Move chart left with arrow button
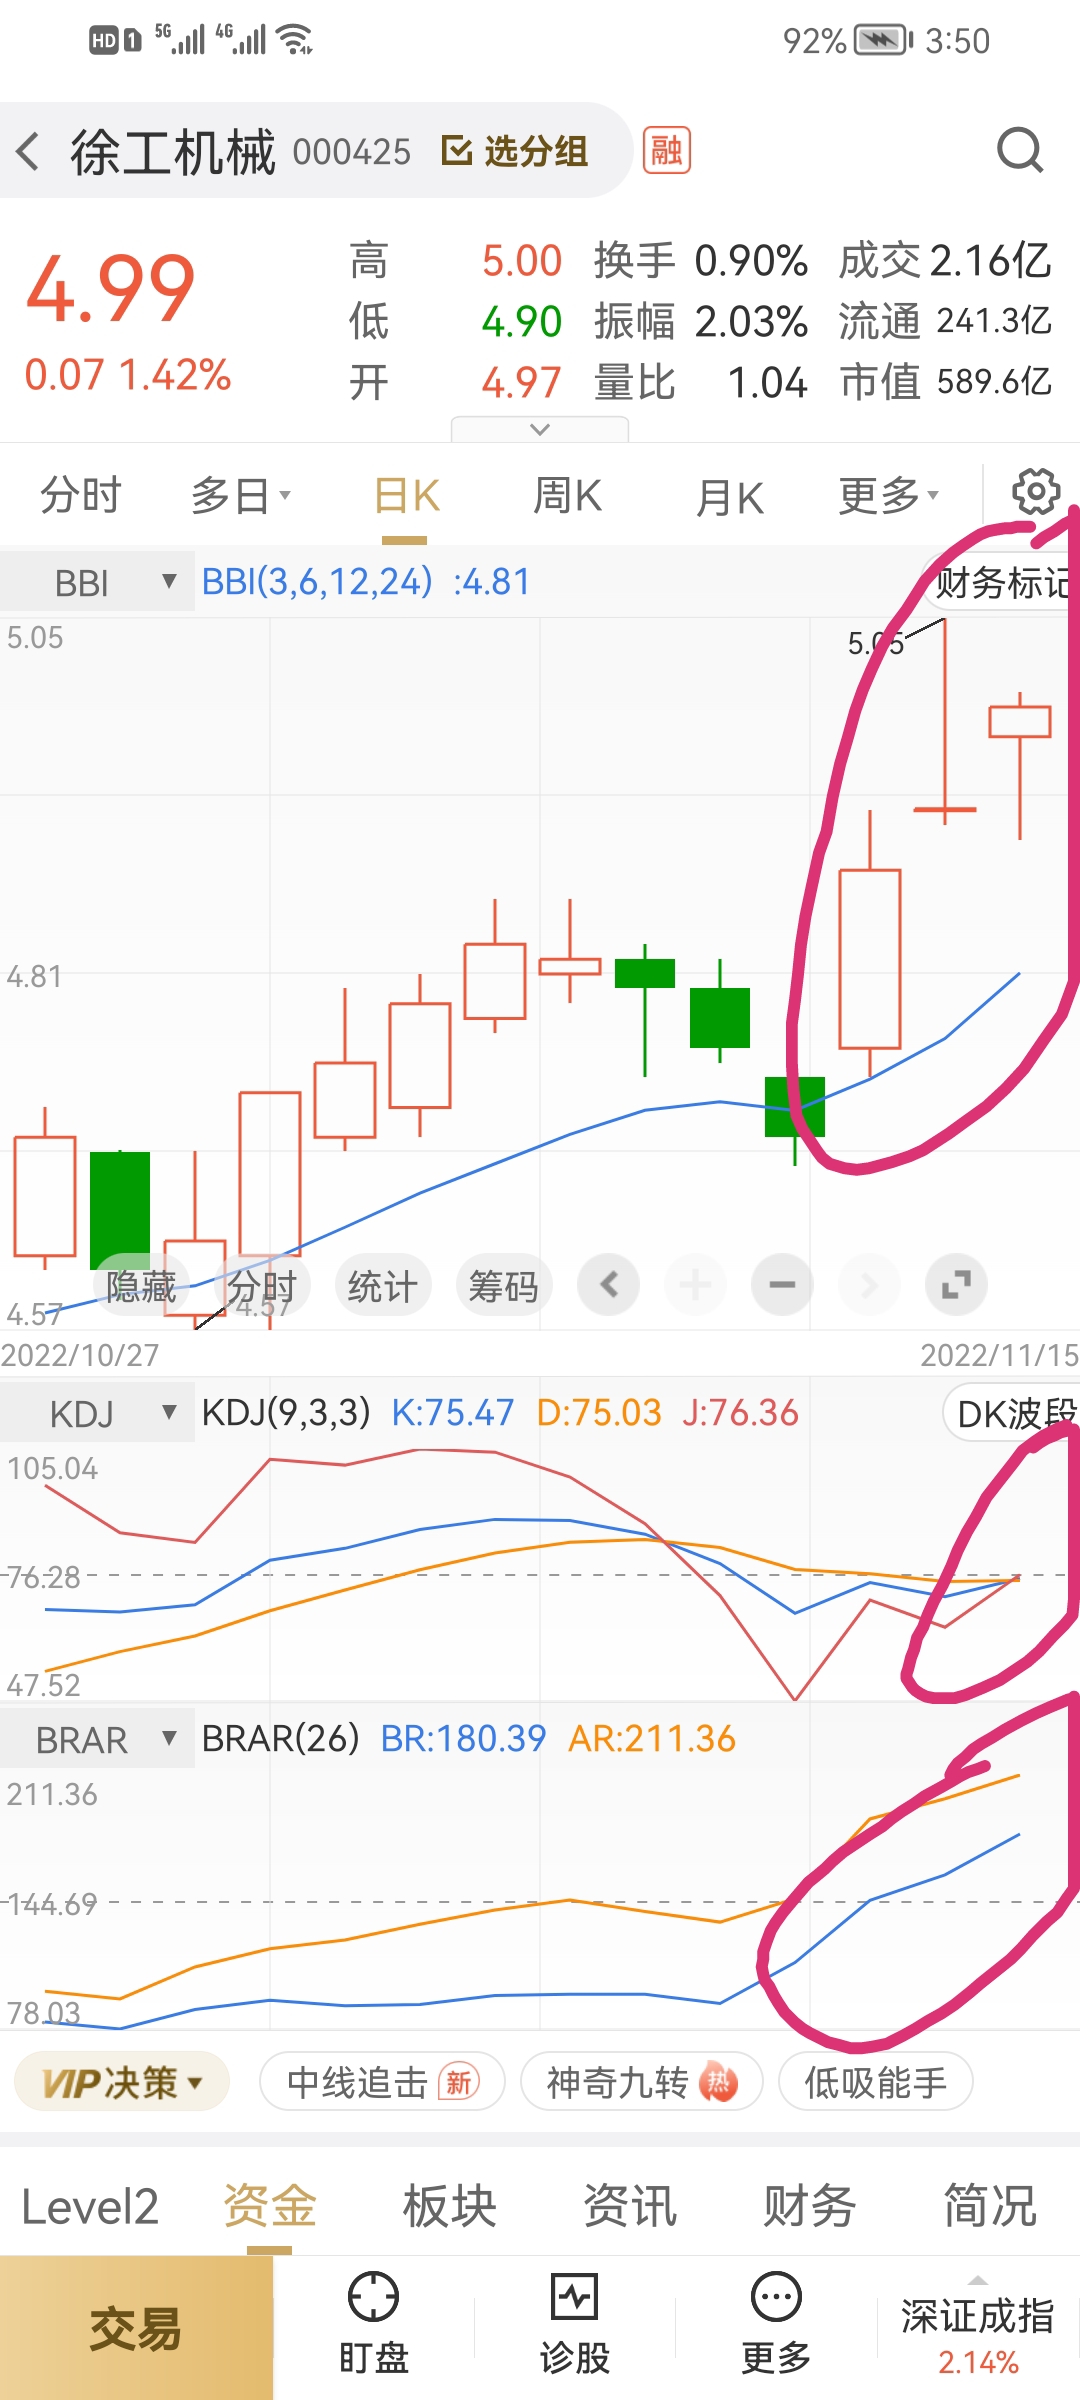 point(608,1284)
